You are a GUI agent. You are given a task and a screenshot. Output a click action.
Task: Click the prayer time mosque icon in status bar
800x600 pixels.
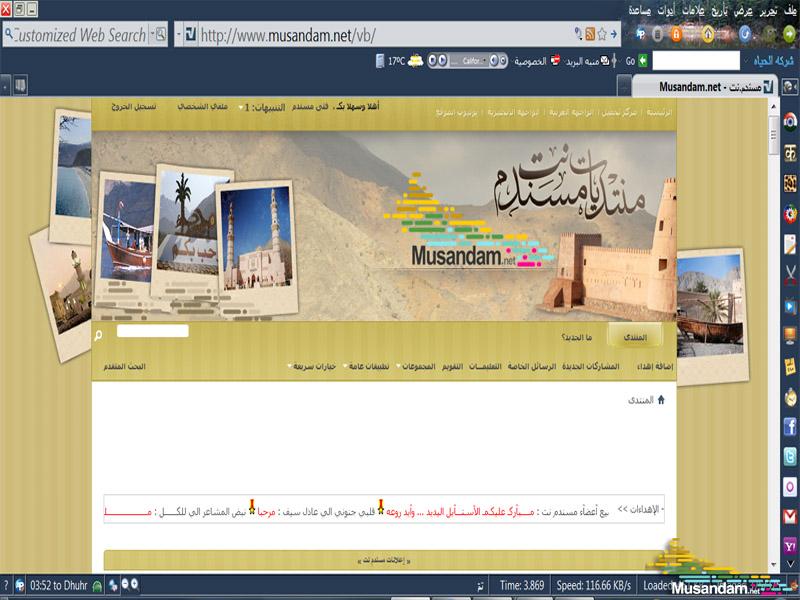pos(97,586)
